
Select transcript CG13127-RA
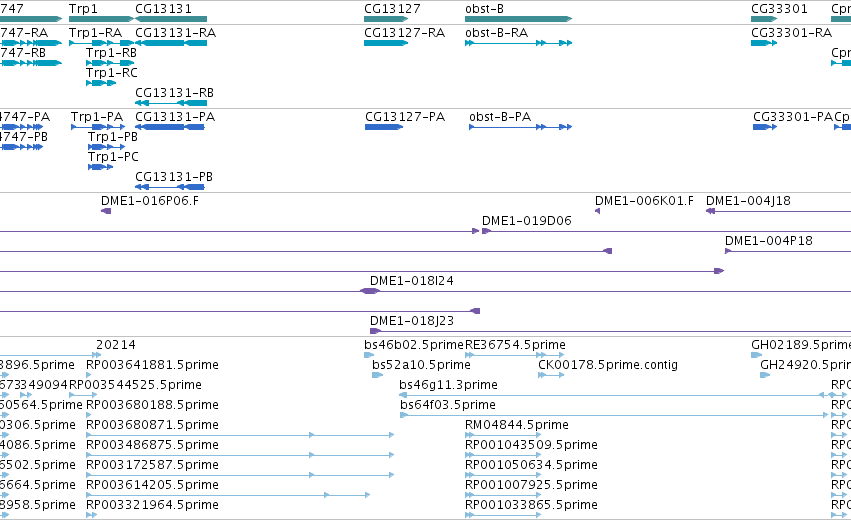click(385, 43)
